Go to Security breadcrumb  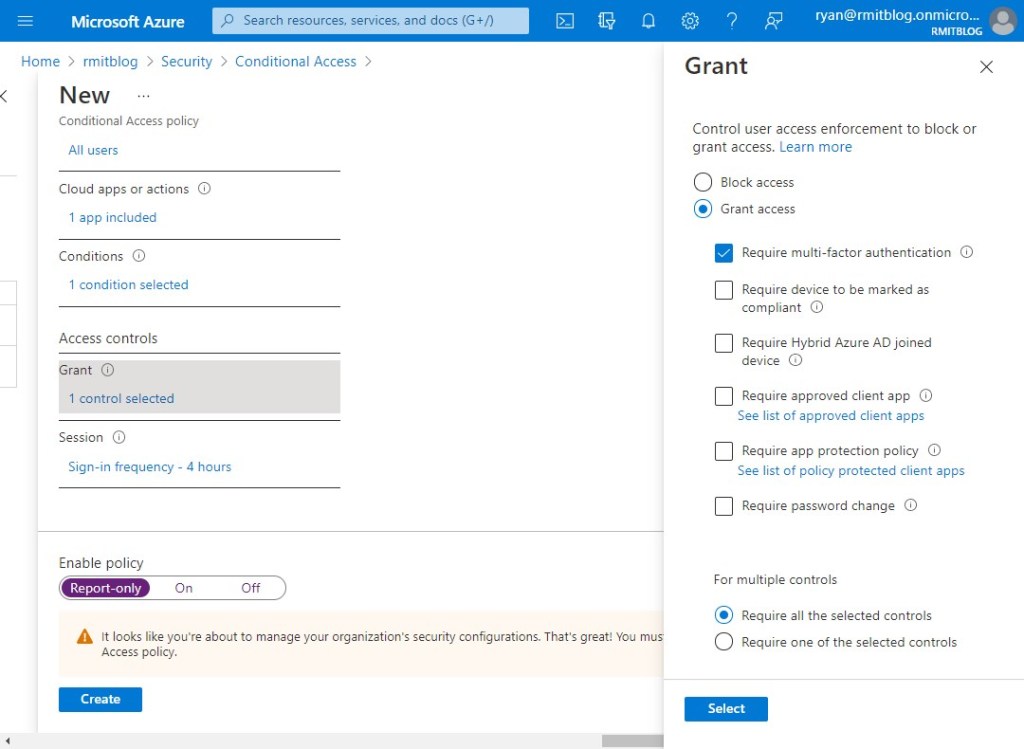tap(187, 61)
